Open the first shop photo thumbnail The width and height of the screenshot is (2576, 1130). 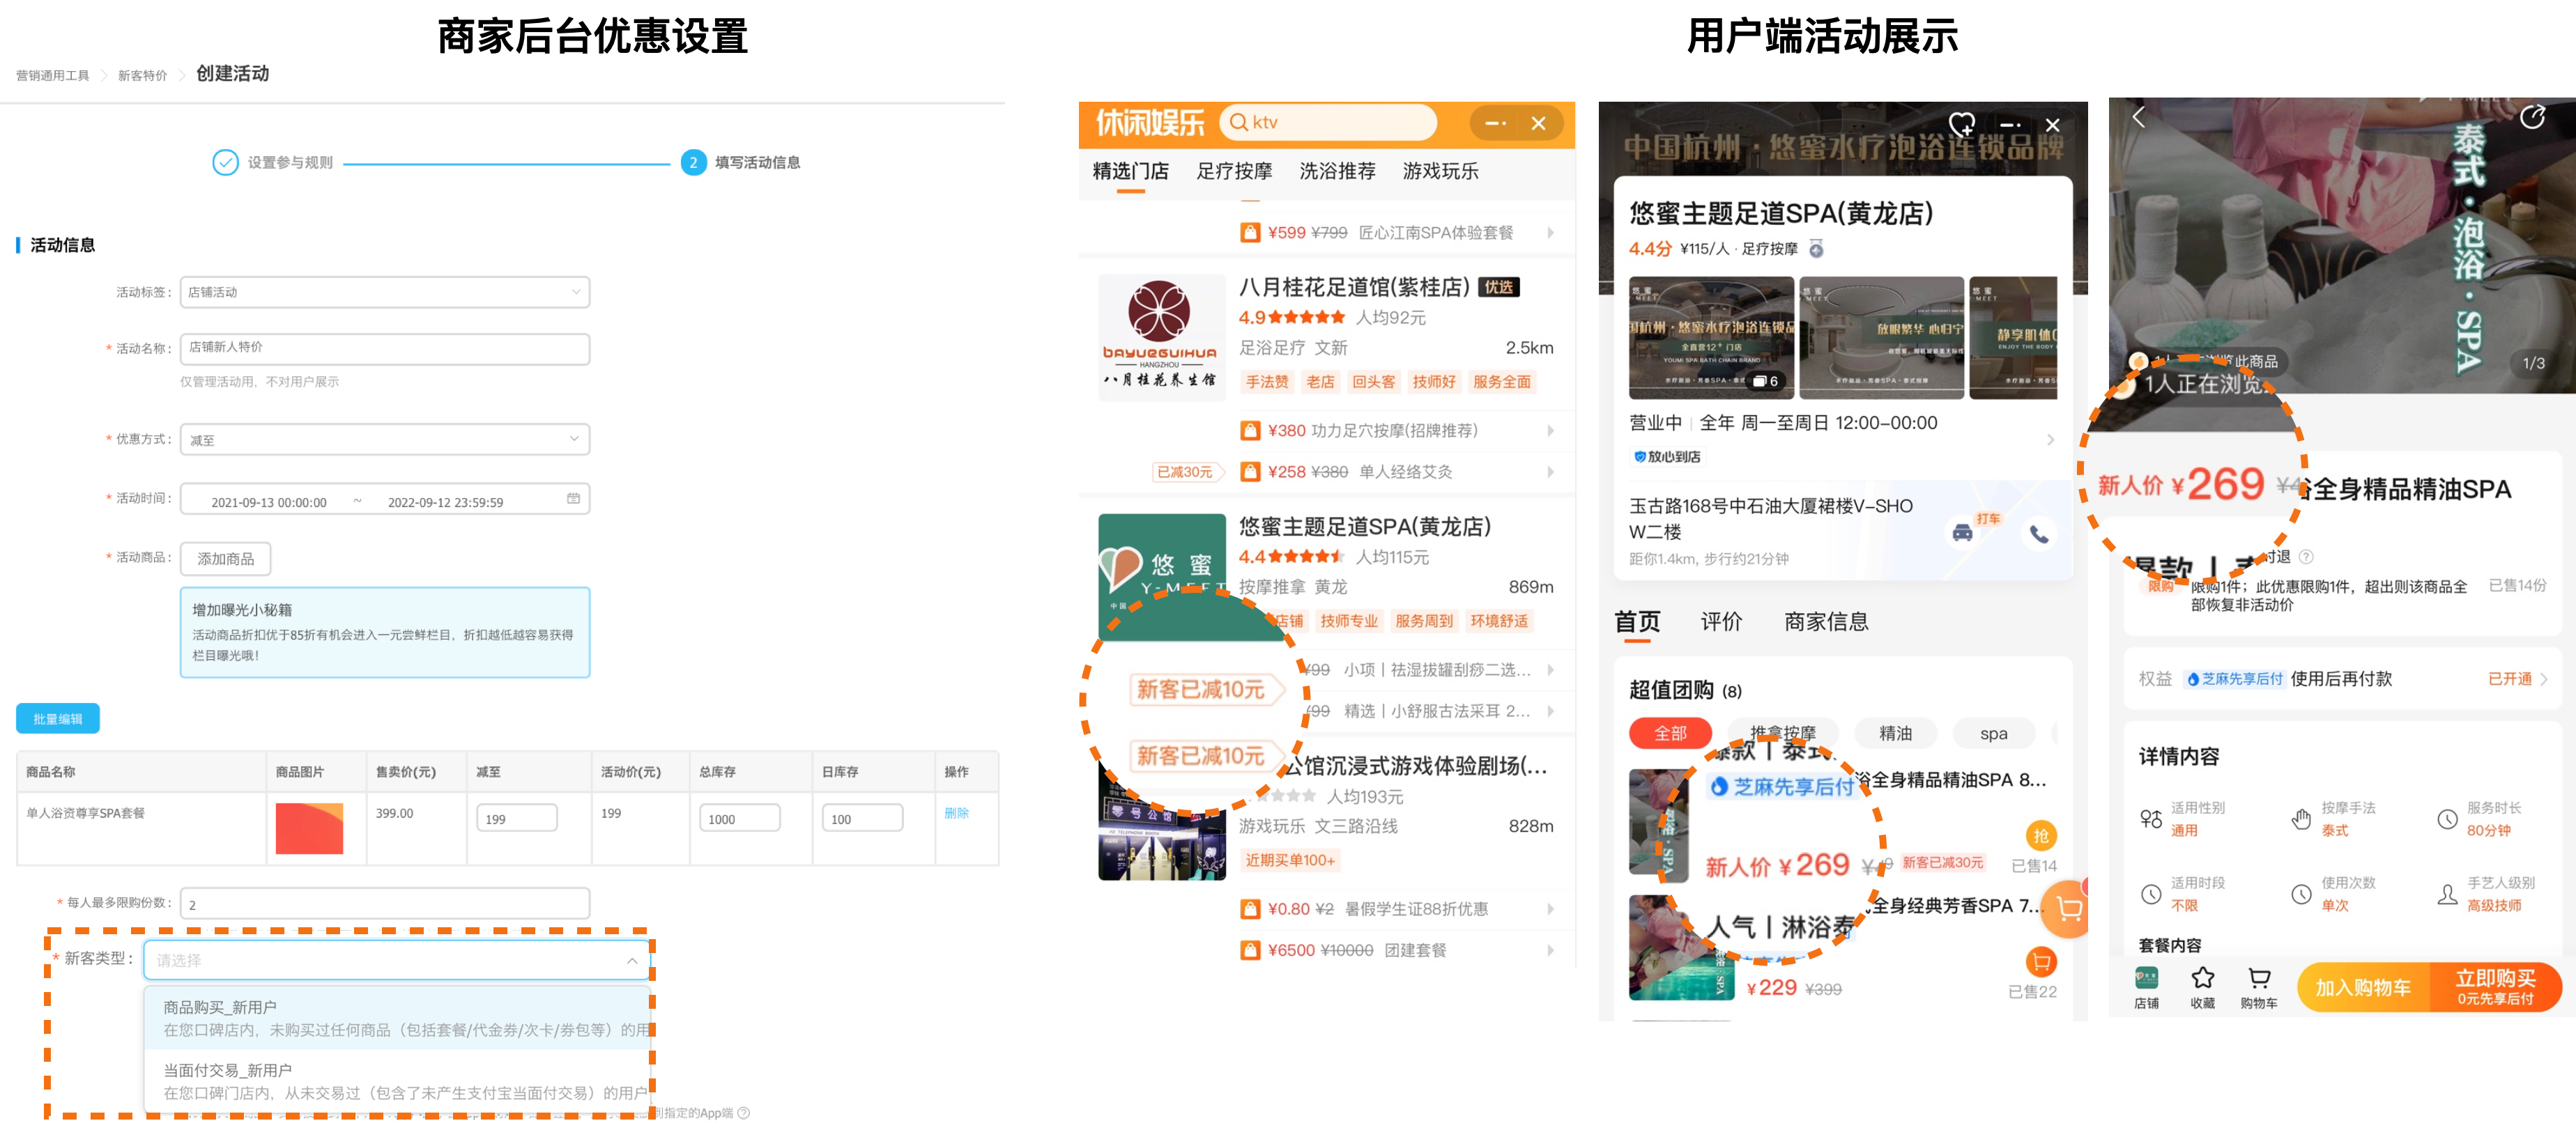[1711, 338]
